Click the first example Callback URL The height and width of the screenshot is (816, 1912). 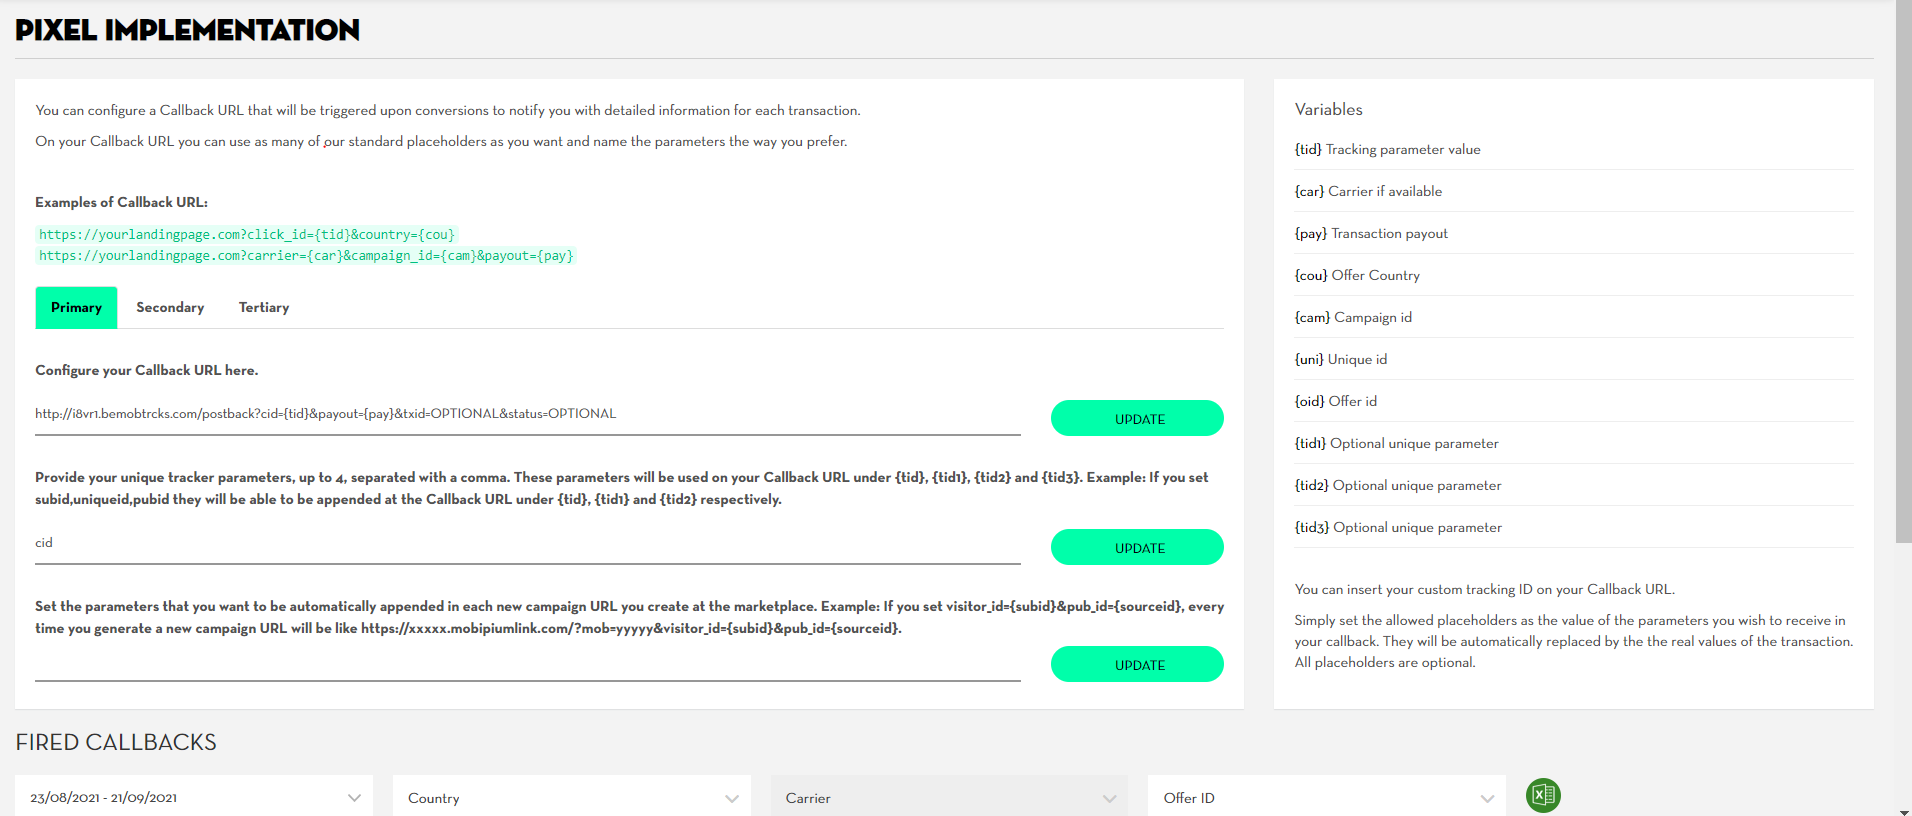click(x=247, y=235)
